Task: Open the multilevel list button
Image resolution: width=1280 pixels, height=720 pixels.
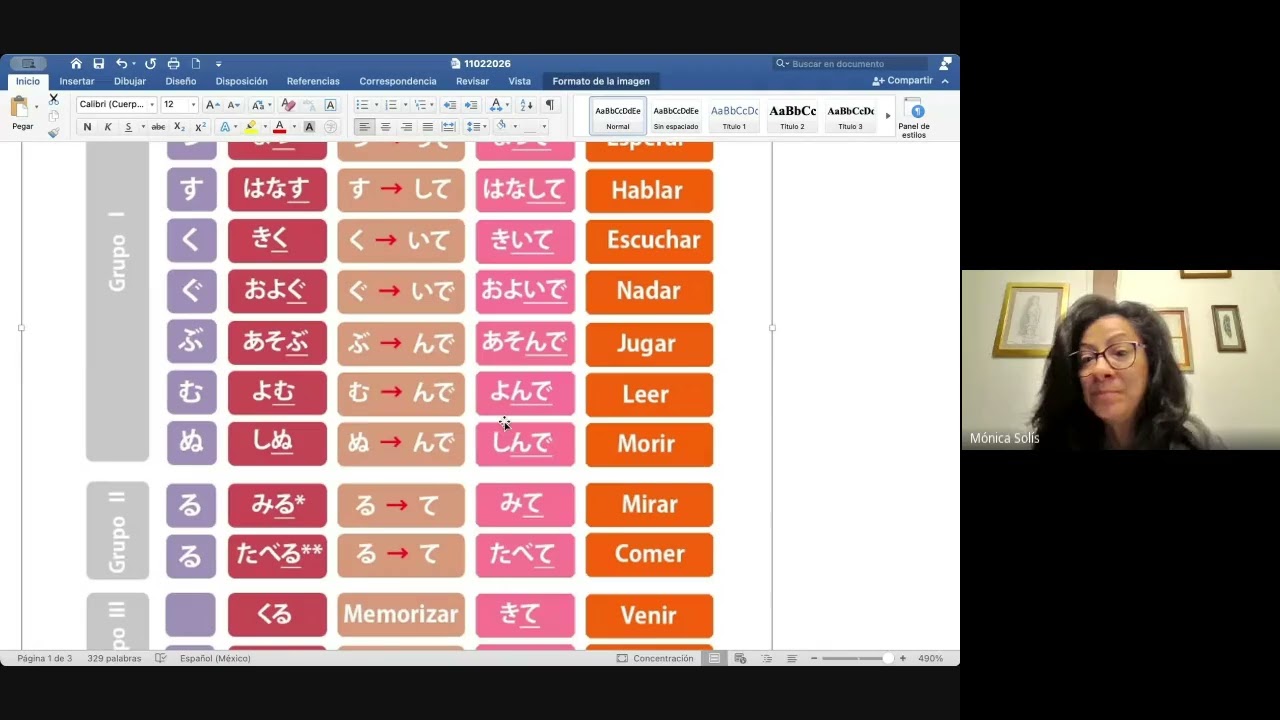Action: tap(420, 104)
